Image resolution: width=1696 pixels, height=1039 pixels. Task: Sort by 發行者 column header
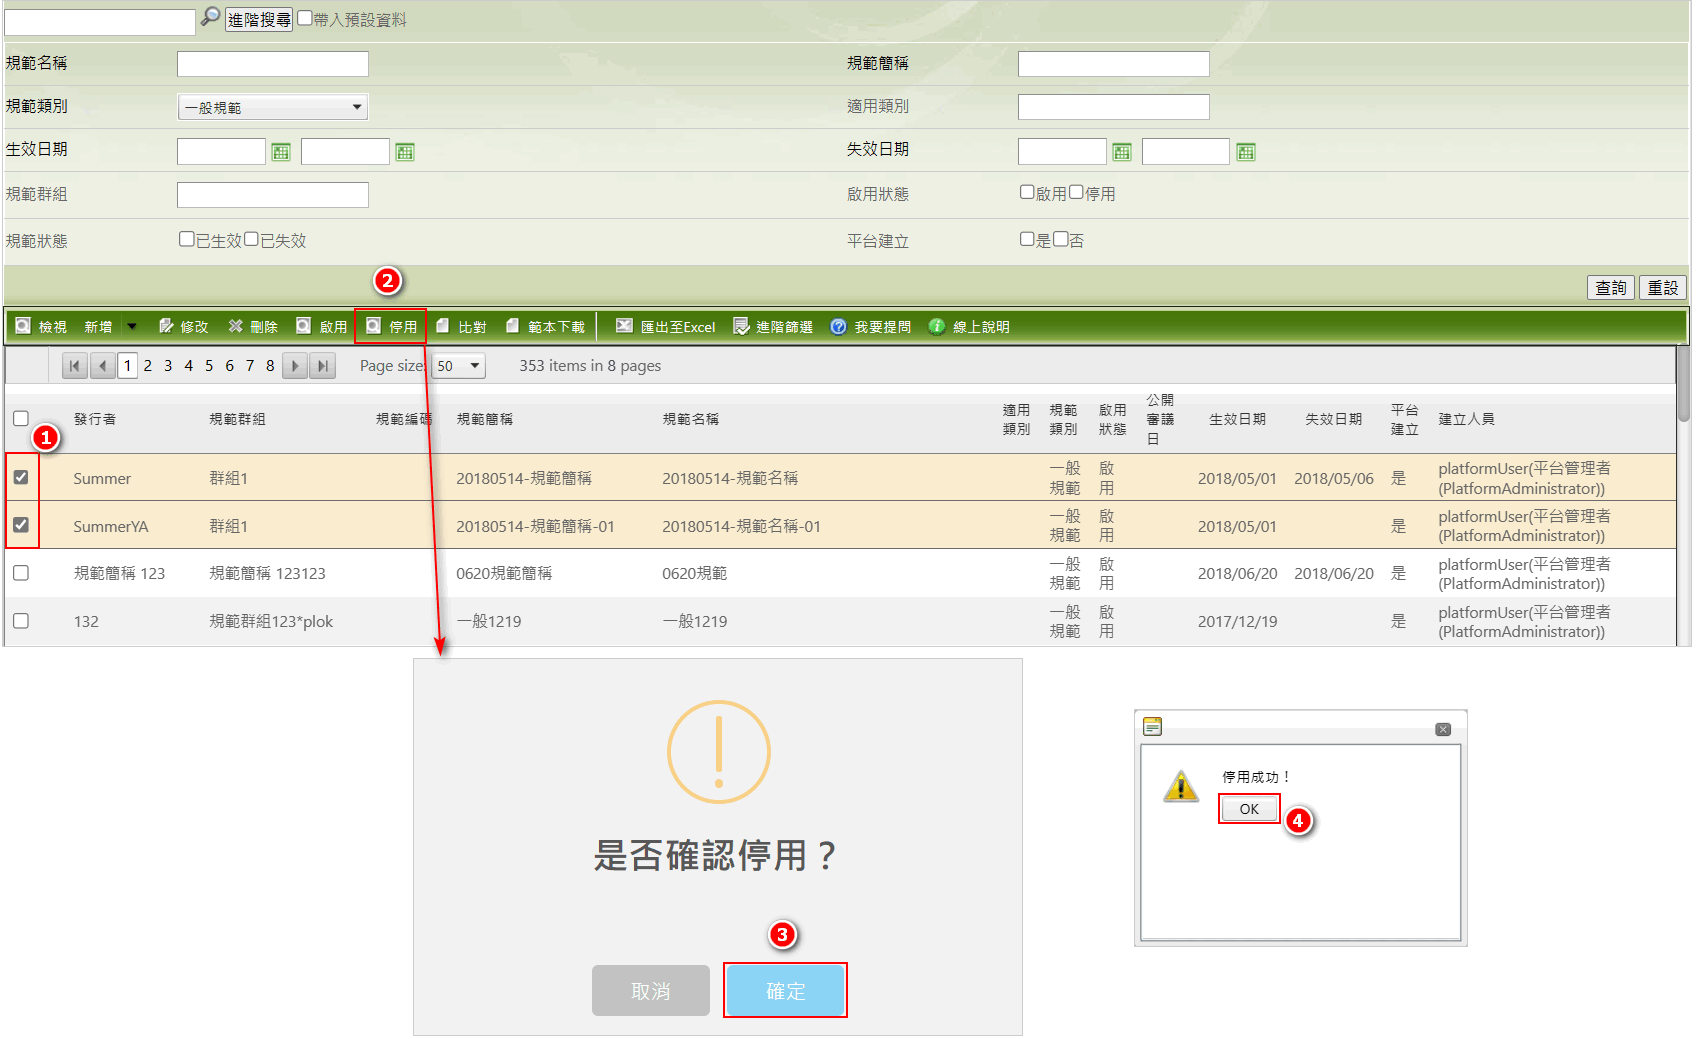coord(95,419)
